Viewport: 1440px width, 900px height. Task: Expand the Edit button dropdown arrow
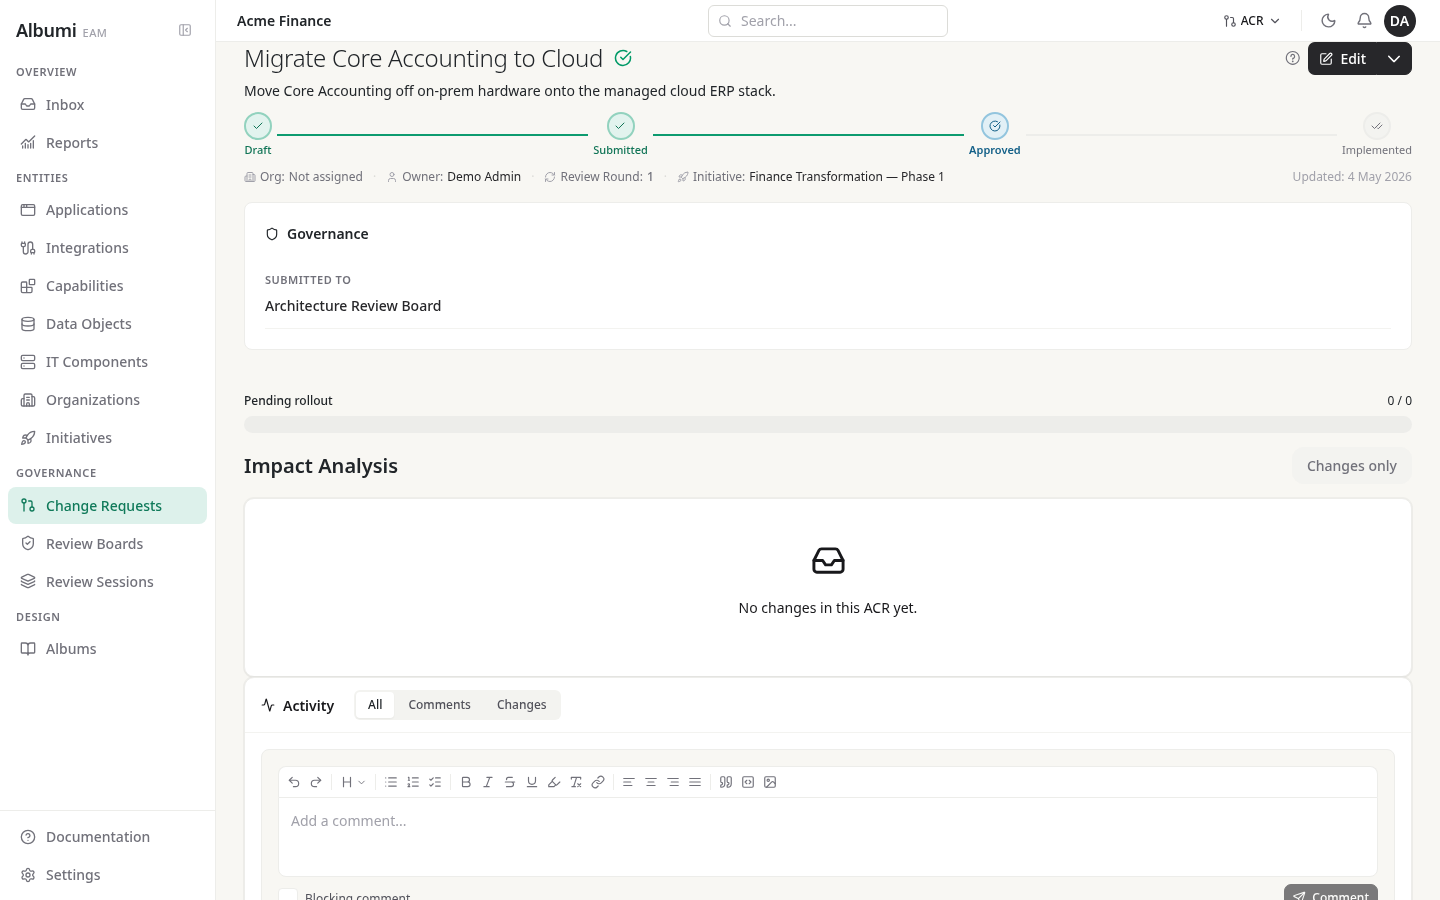tap(1394, 59)
